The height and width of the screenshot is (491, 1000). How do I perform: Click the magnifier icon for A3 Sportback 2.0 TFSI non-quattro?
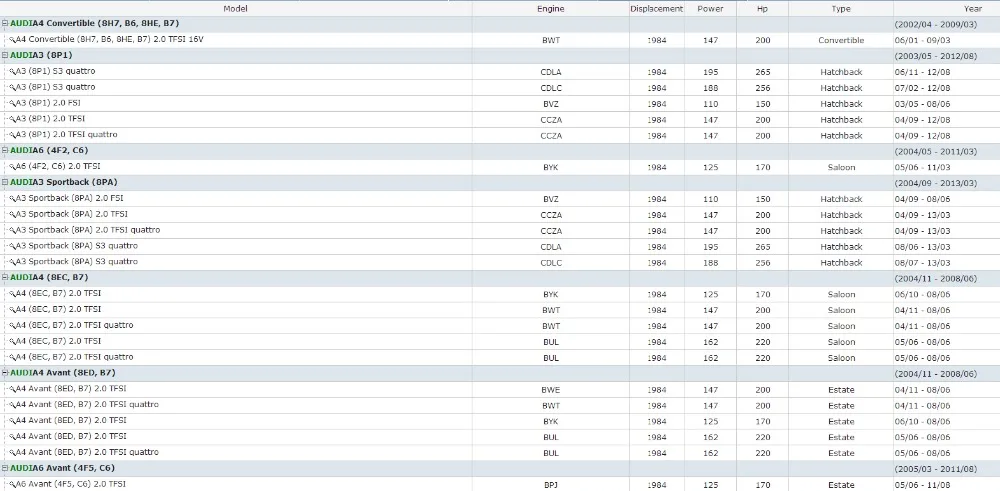(12, 214)
